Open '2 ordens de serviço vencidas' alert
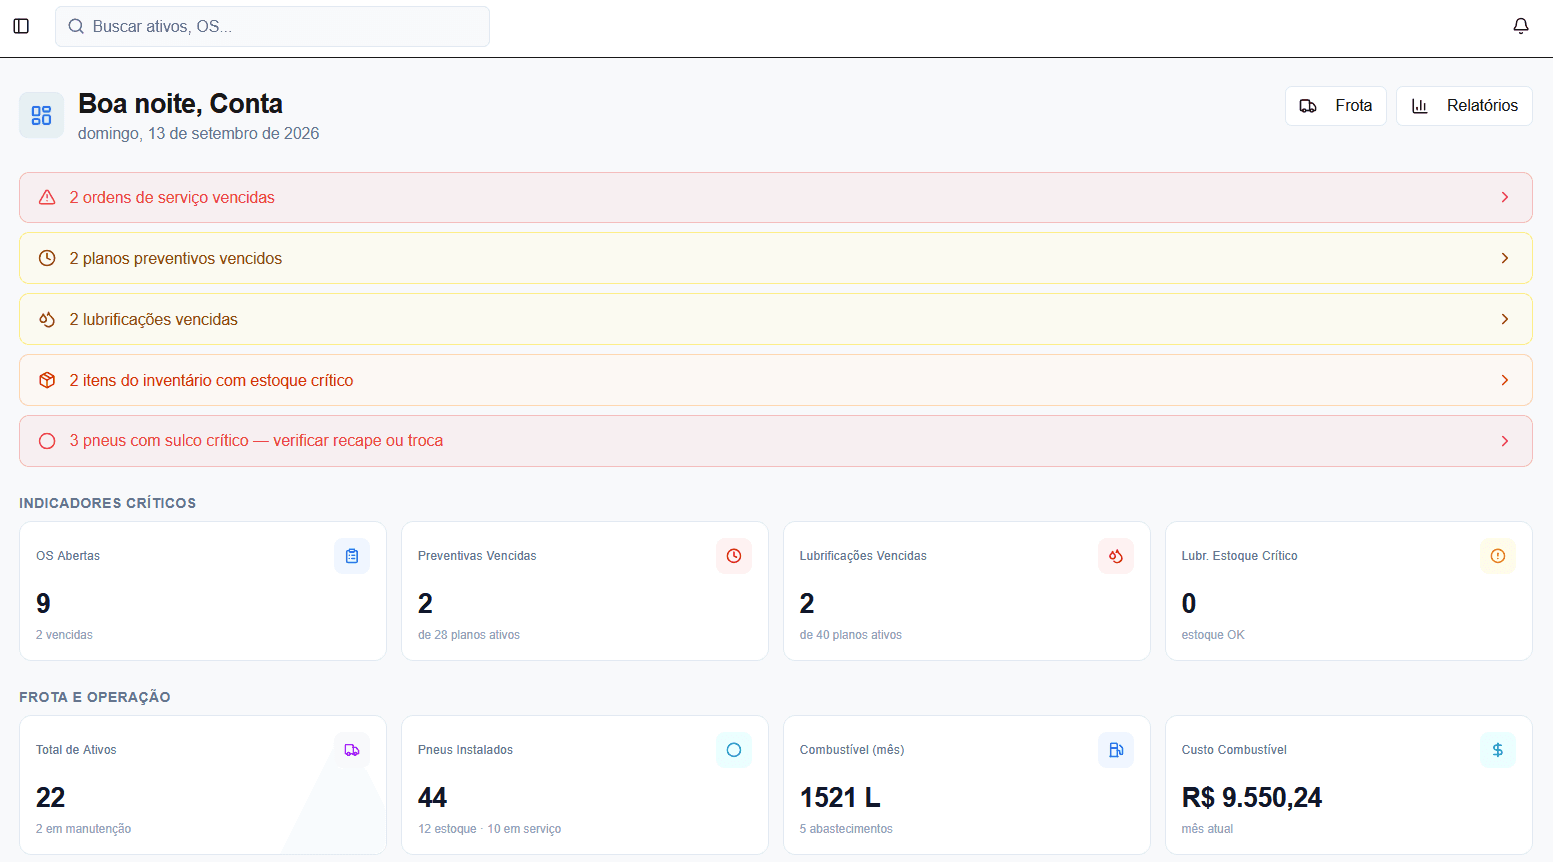1553x862 pixels. click(x=776, y=197)
